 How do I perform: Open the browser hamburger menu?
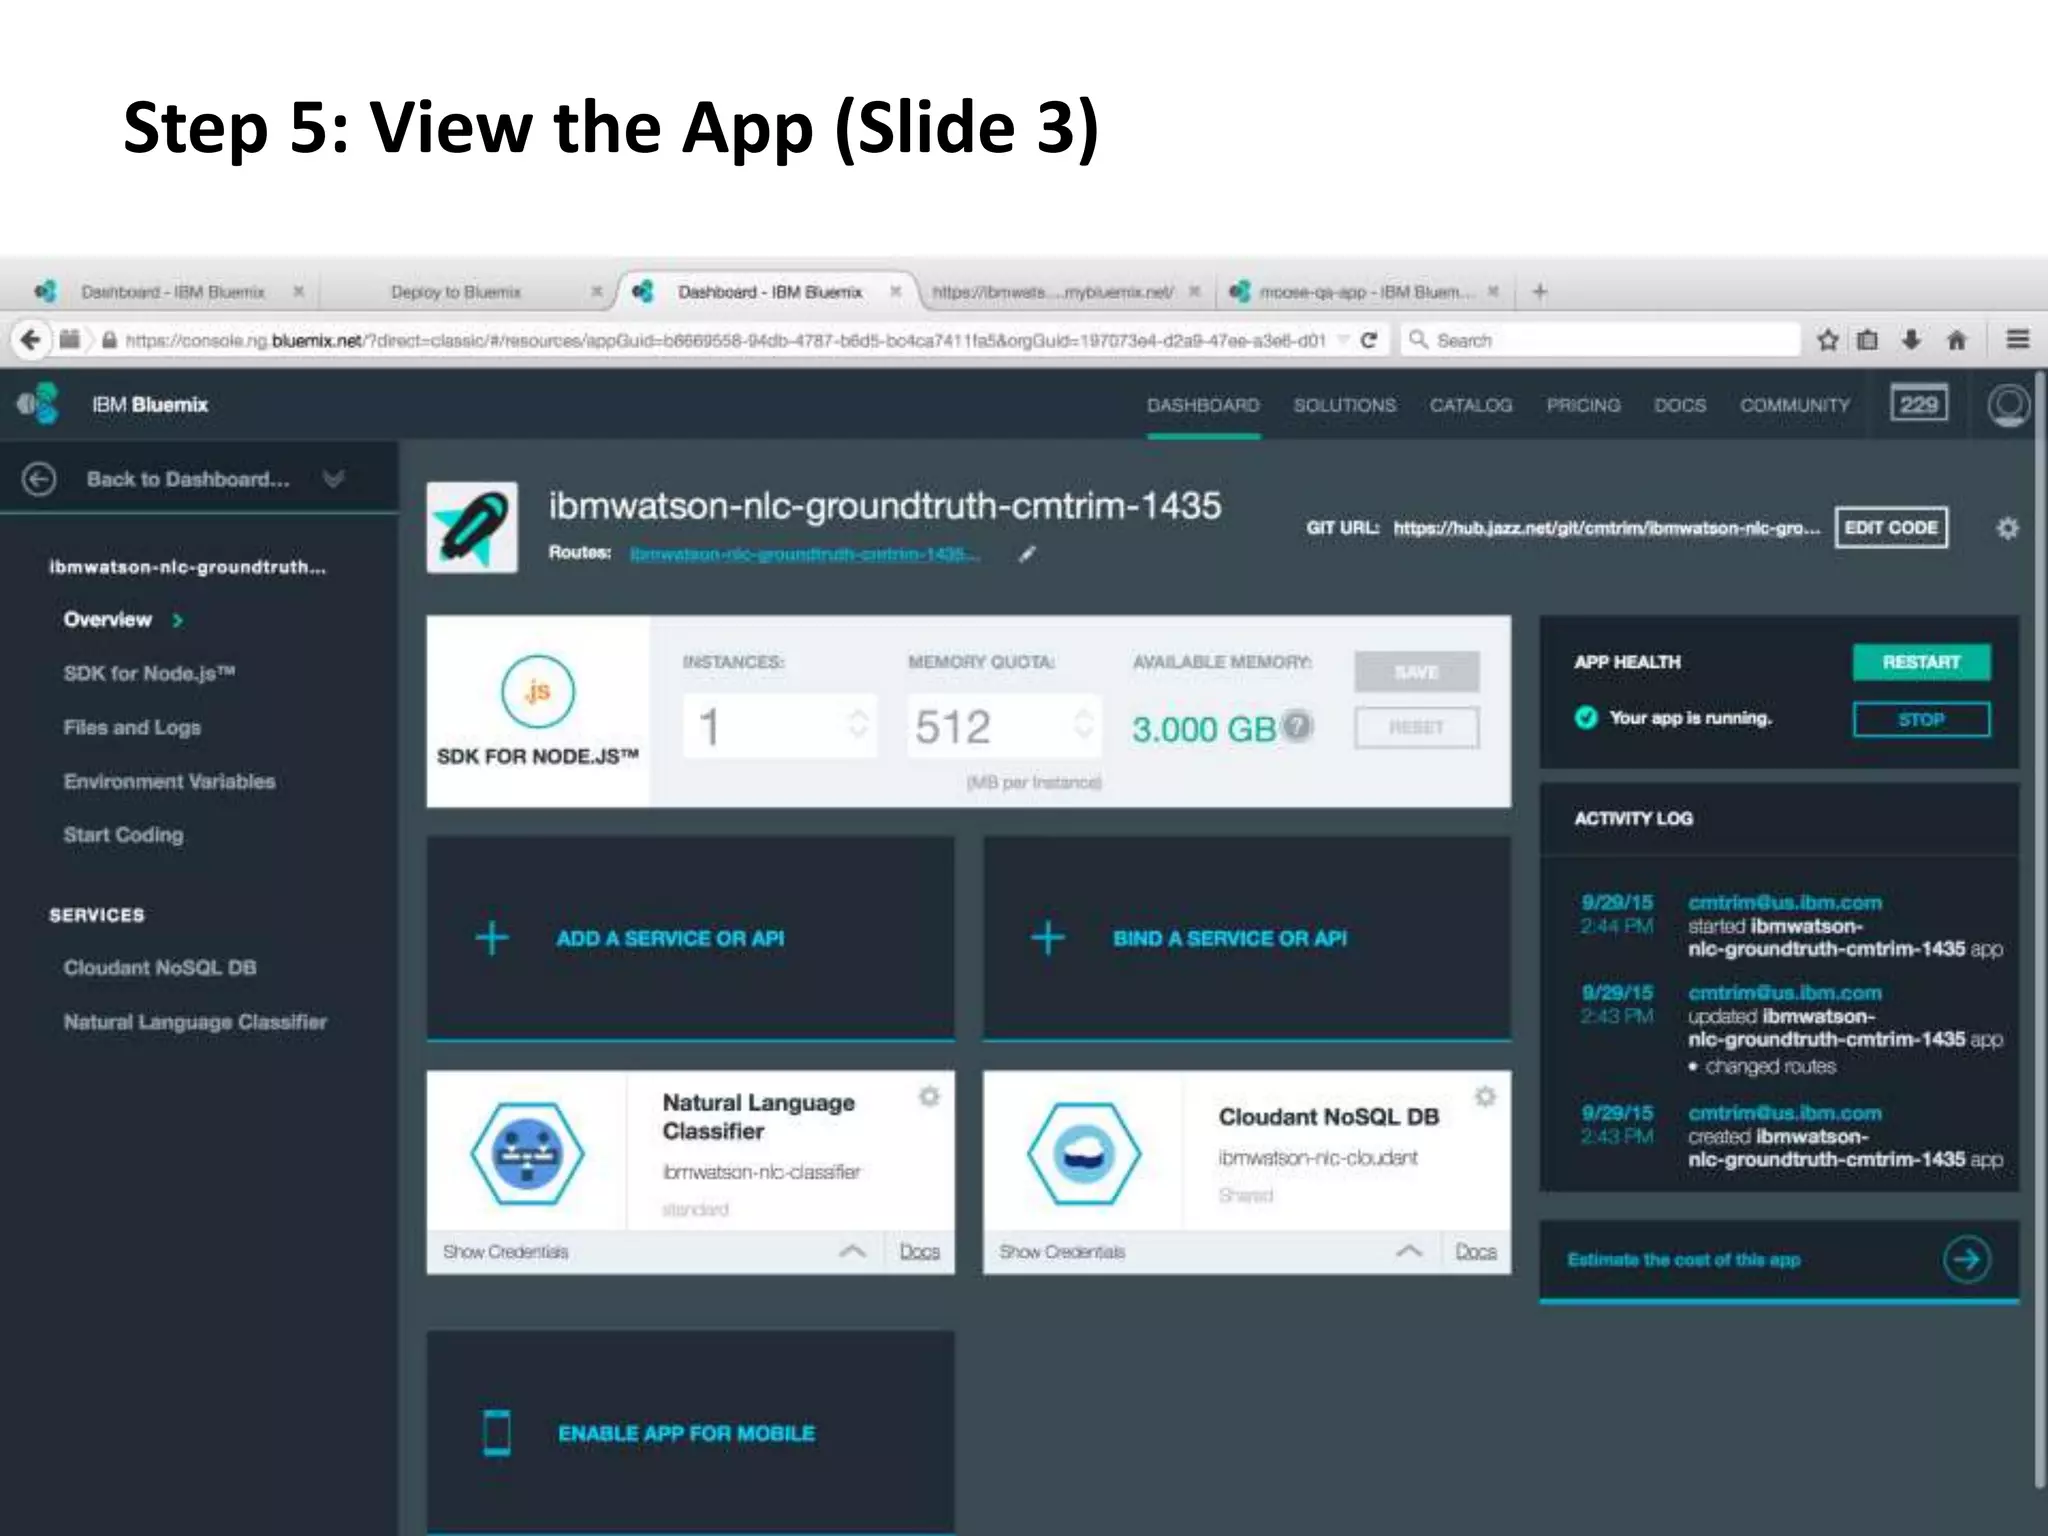coord(2018,340)
